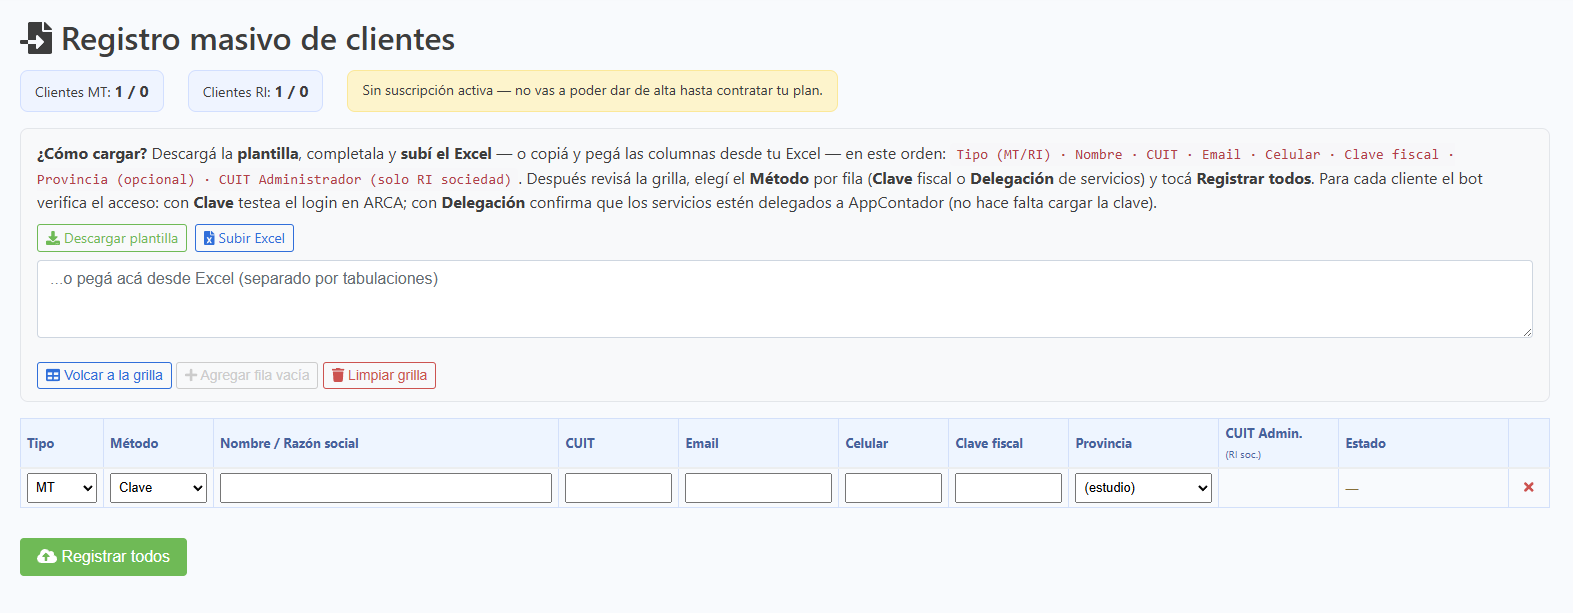Click the green Registrar todos button
Image resolution: width=1573 pixels, height=613 pixels.
point(103,557)
